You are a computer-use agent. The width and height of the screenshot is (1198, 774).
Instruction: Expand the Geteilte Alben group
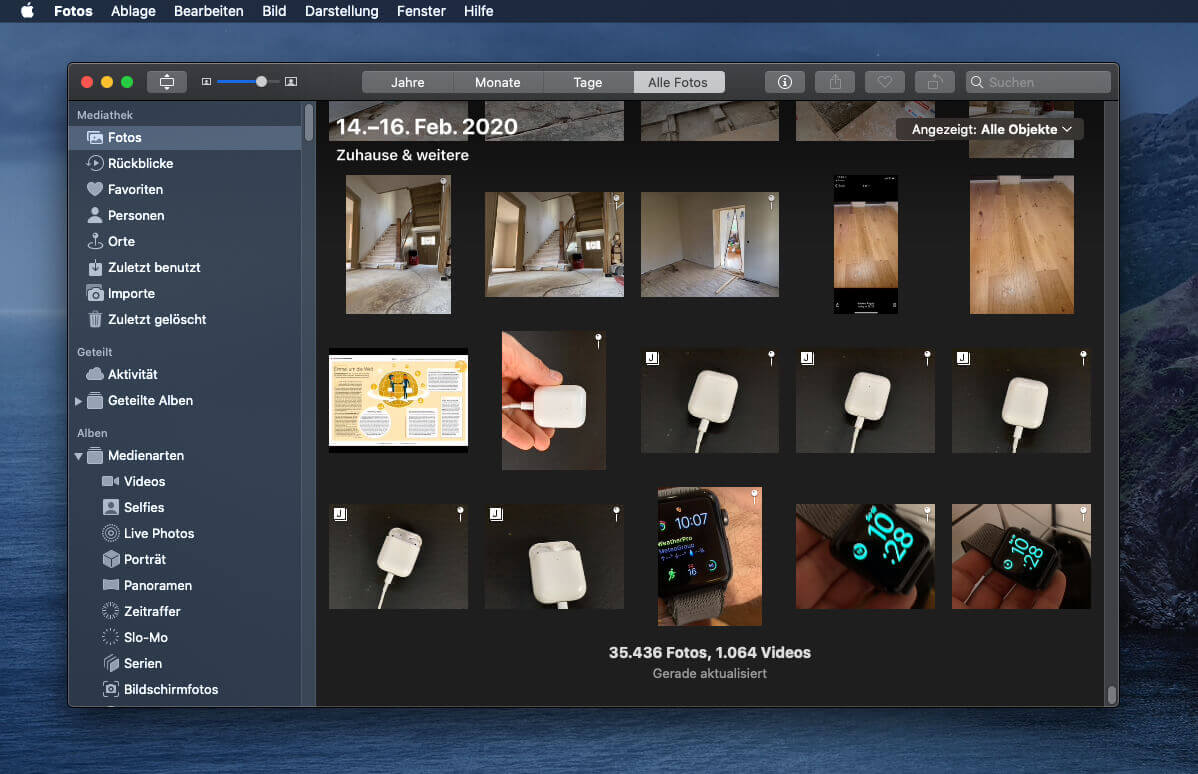click(79, 401)
